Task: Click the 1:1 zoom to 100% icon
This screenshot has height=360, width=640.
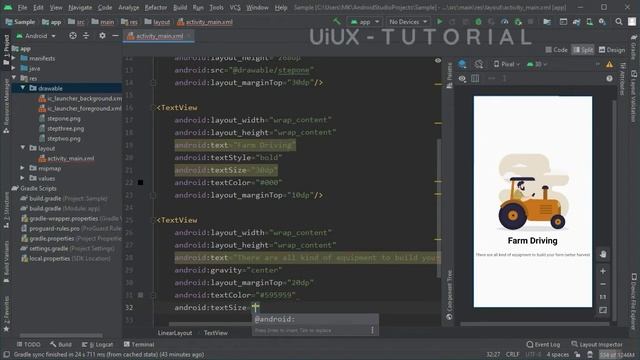Action: (x=603, y=297)
